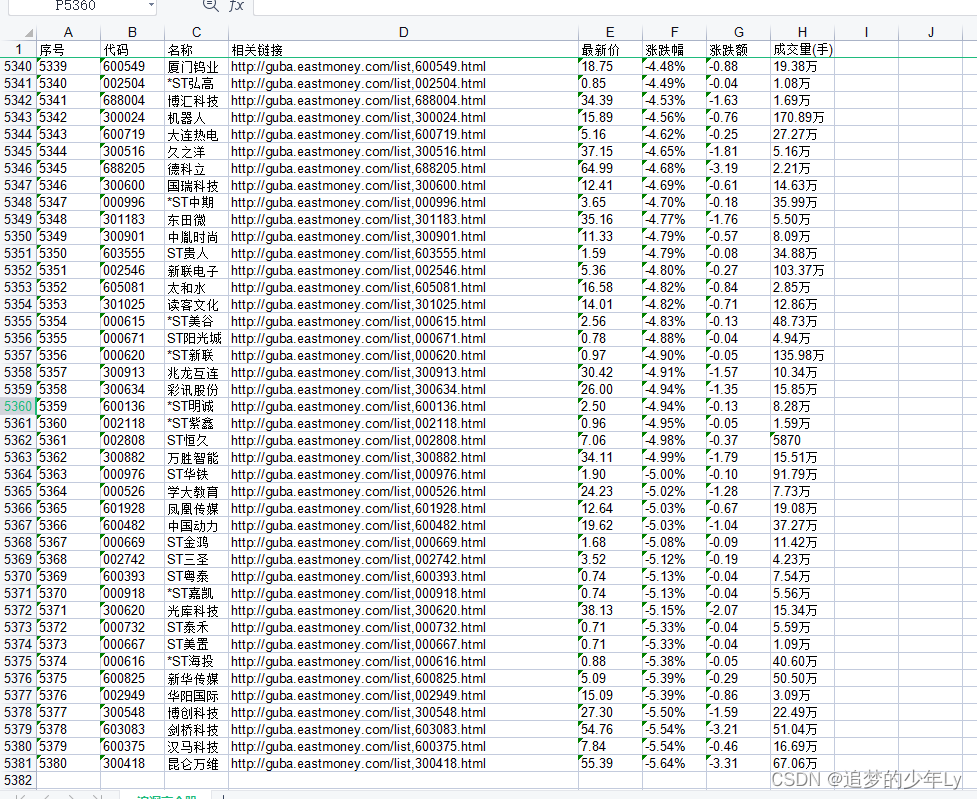The height and width of the screenshot is (799, 977).
Task: Click the cell with name 学大教育
Action: point(196,492)
